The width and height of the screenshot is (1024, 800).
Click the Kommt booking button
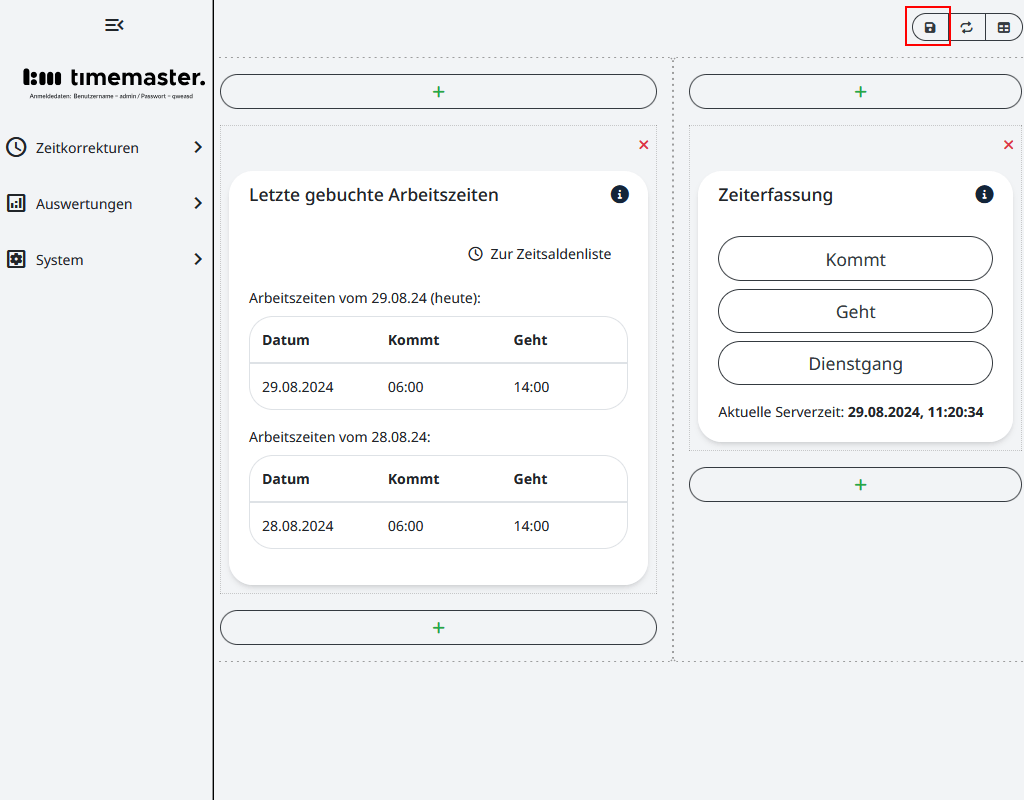pyautogui.click(x=855, y=258)
